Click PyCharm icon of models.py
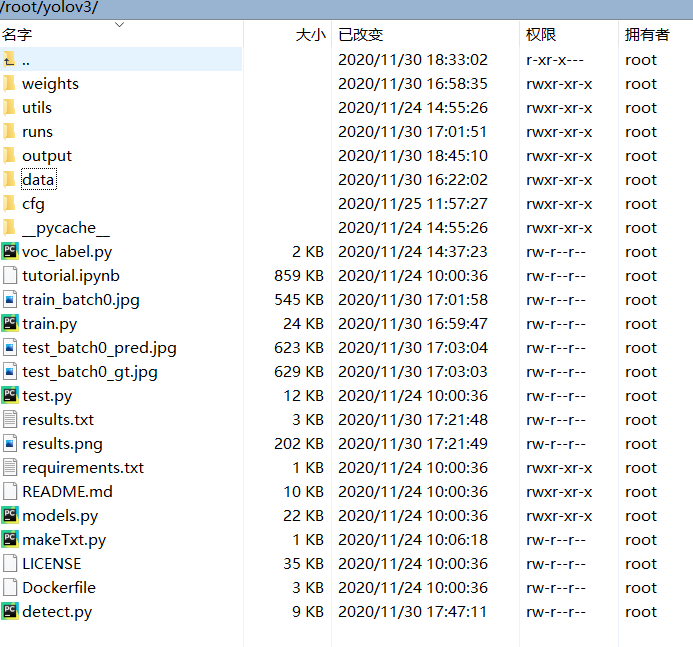 10,515
